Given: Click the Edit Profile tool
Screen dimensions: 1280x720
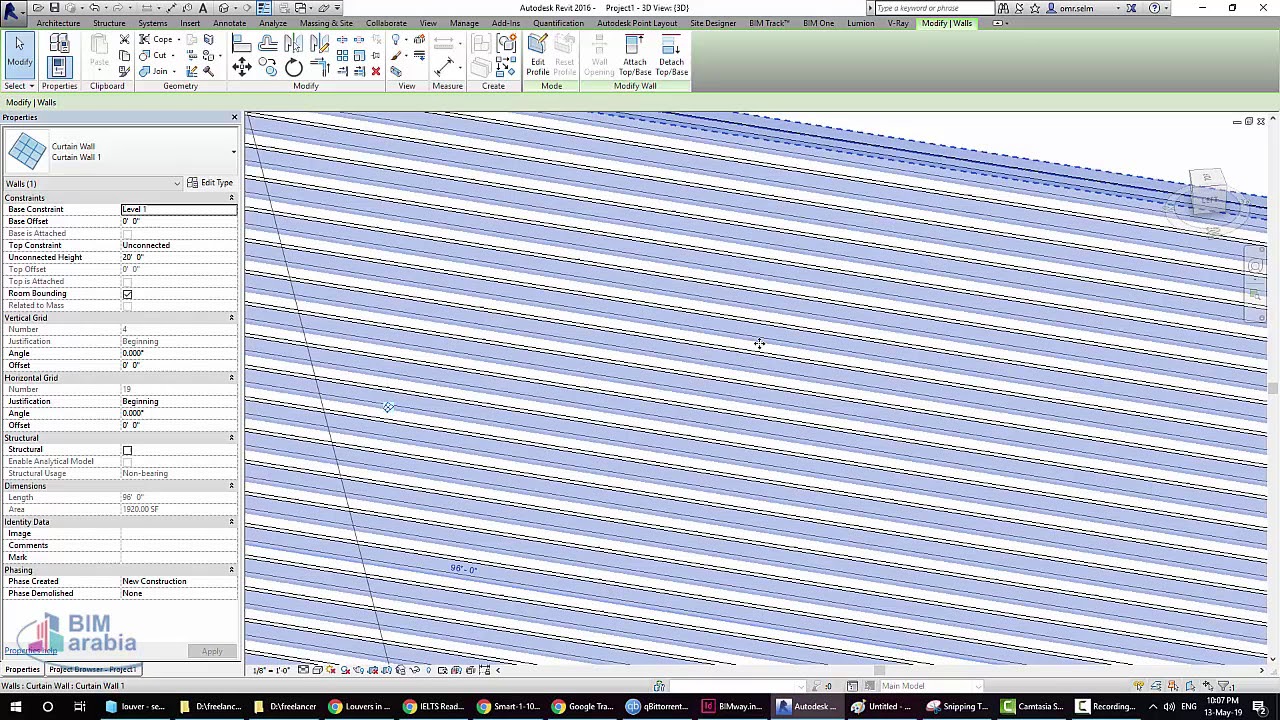Looking at the screenshot, I should (x=538, y=55).
